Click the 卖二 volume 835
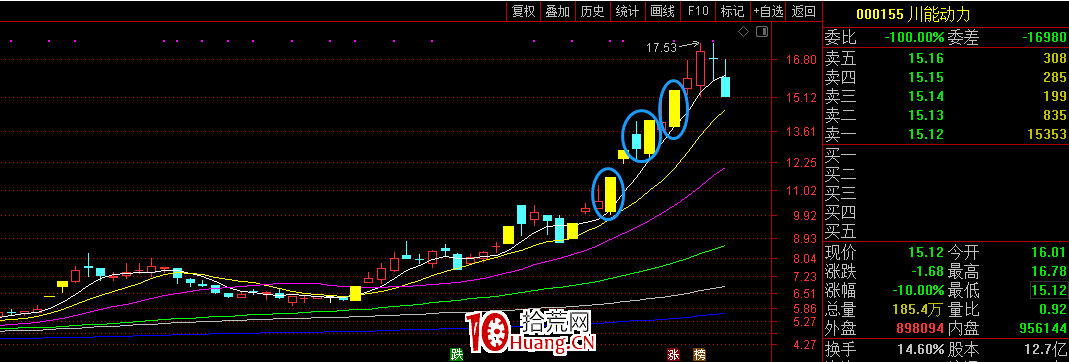 1054,116
